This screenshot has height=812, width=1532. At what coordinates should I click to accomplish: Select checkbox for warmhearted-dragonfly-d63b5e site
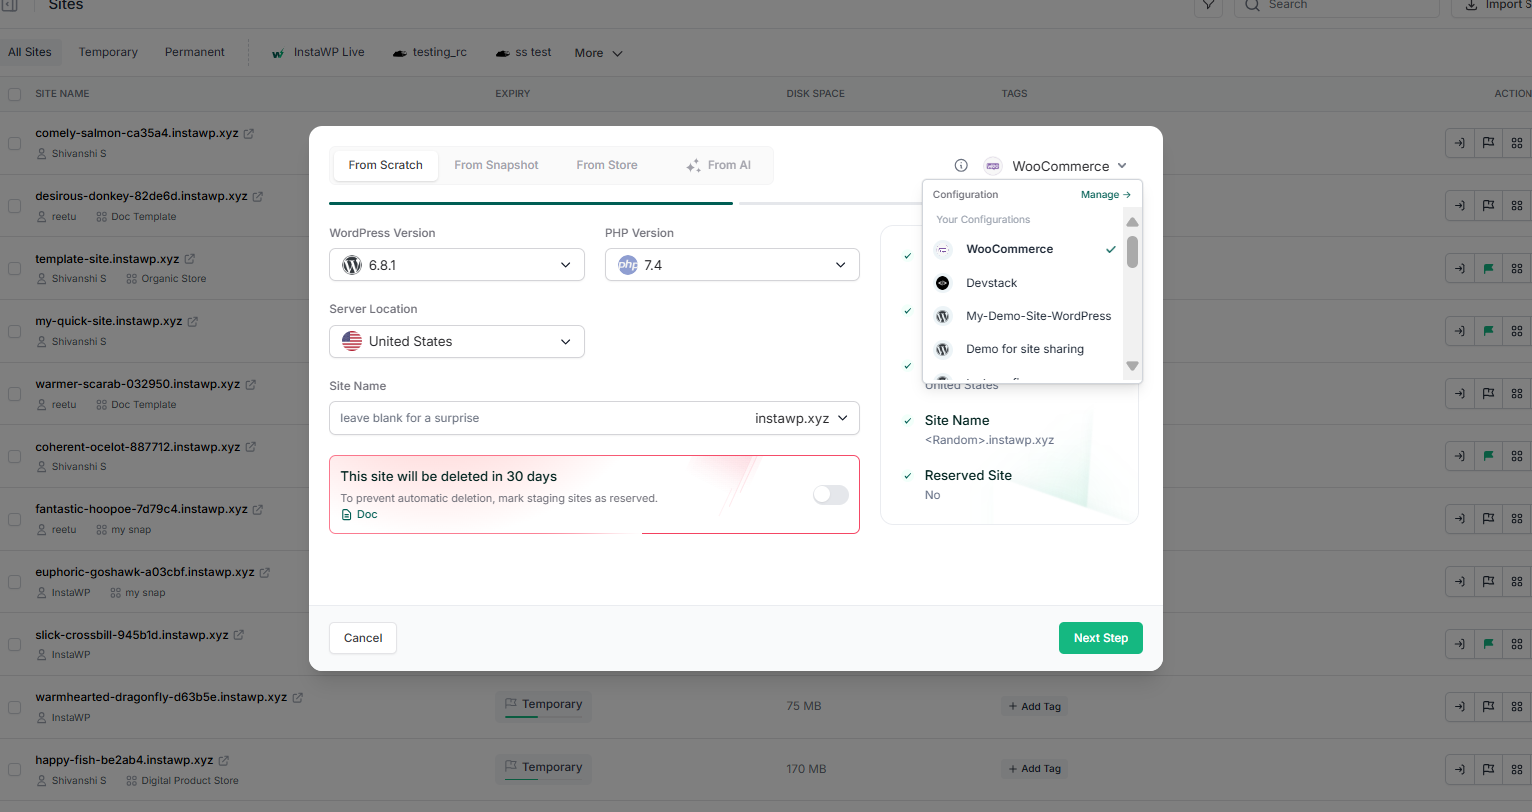(x=14, y=707)
